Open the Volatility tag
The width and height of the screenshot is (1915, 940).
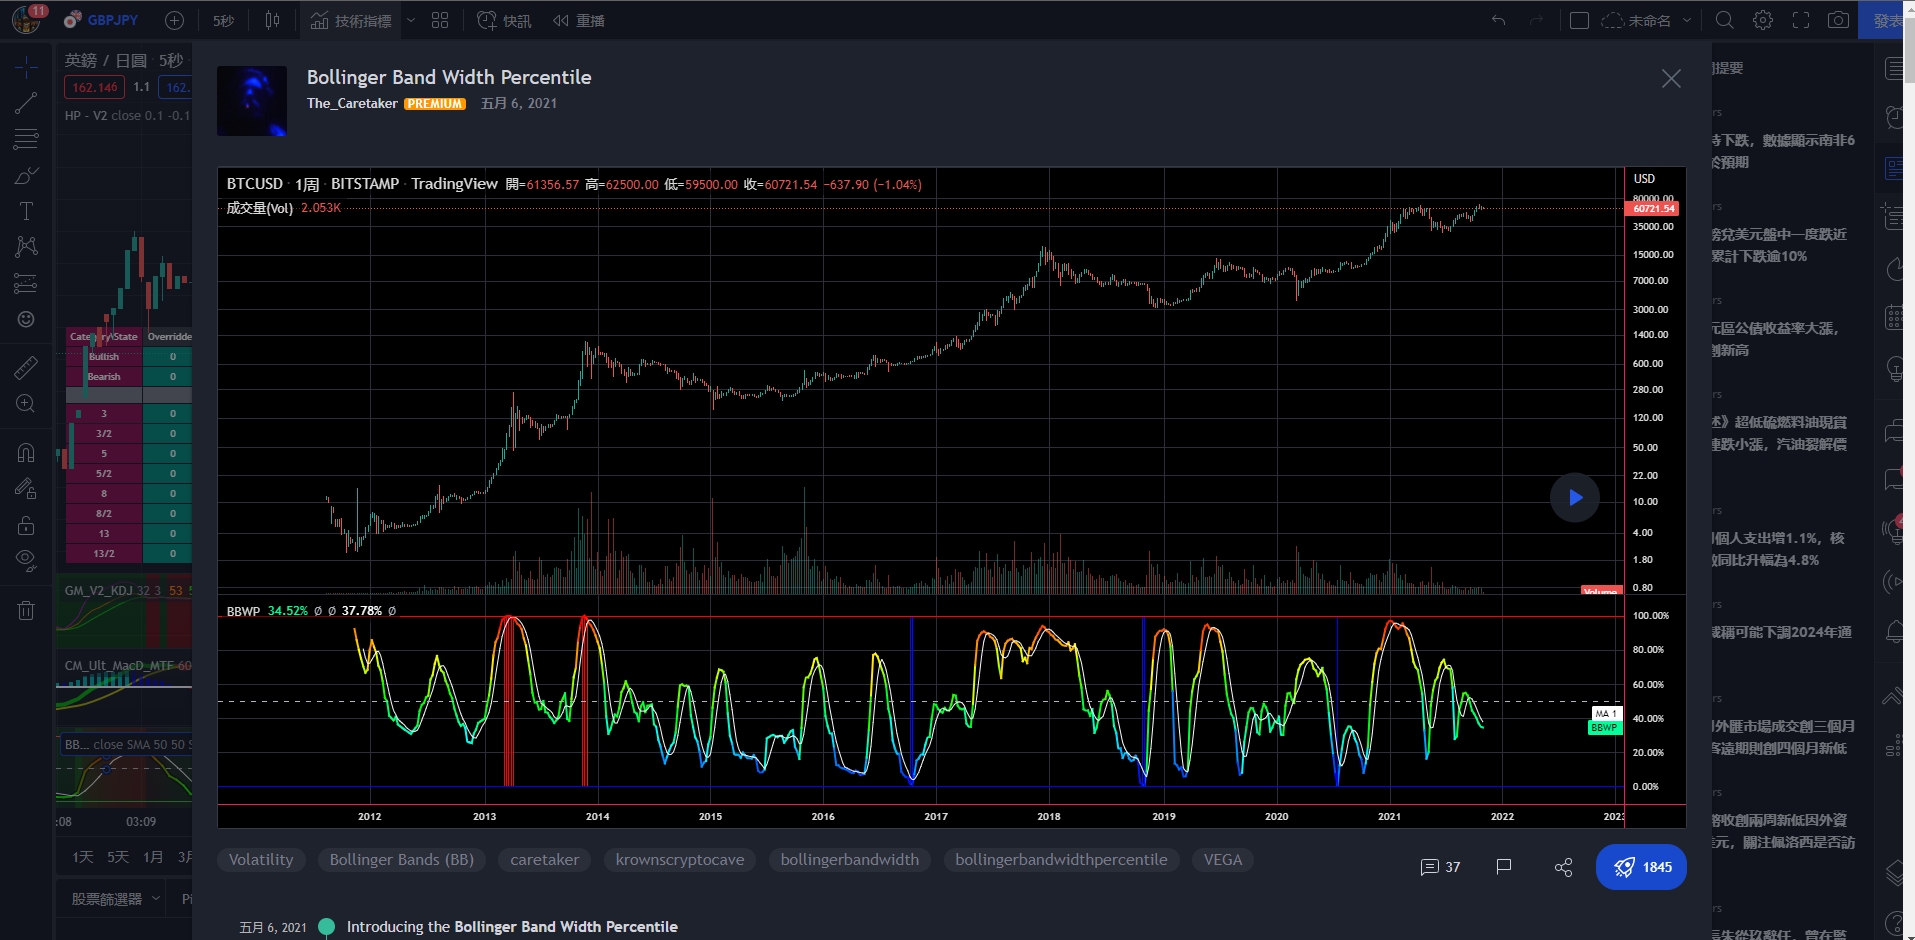click(261, 860)
